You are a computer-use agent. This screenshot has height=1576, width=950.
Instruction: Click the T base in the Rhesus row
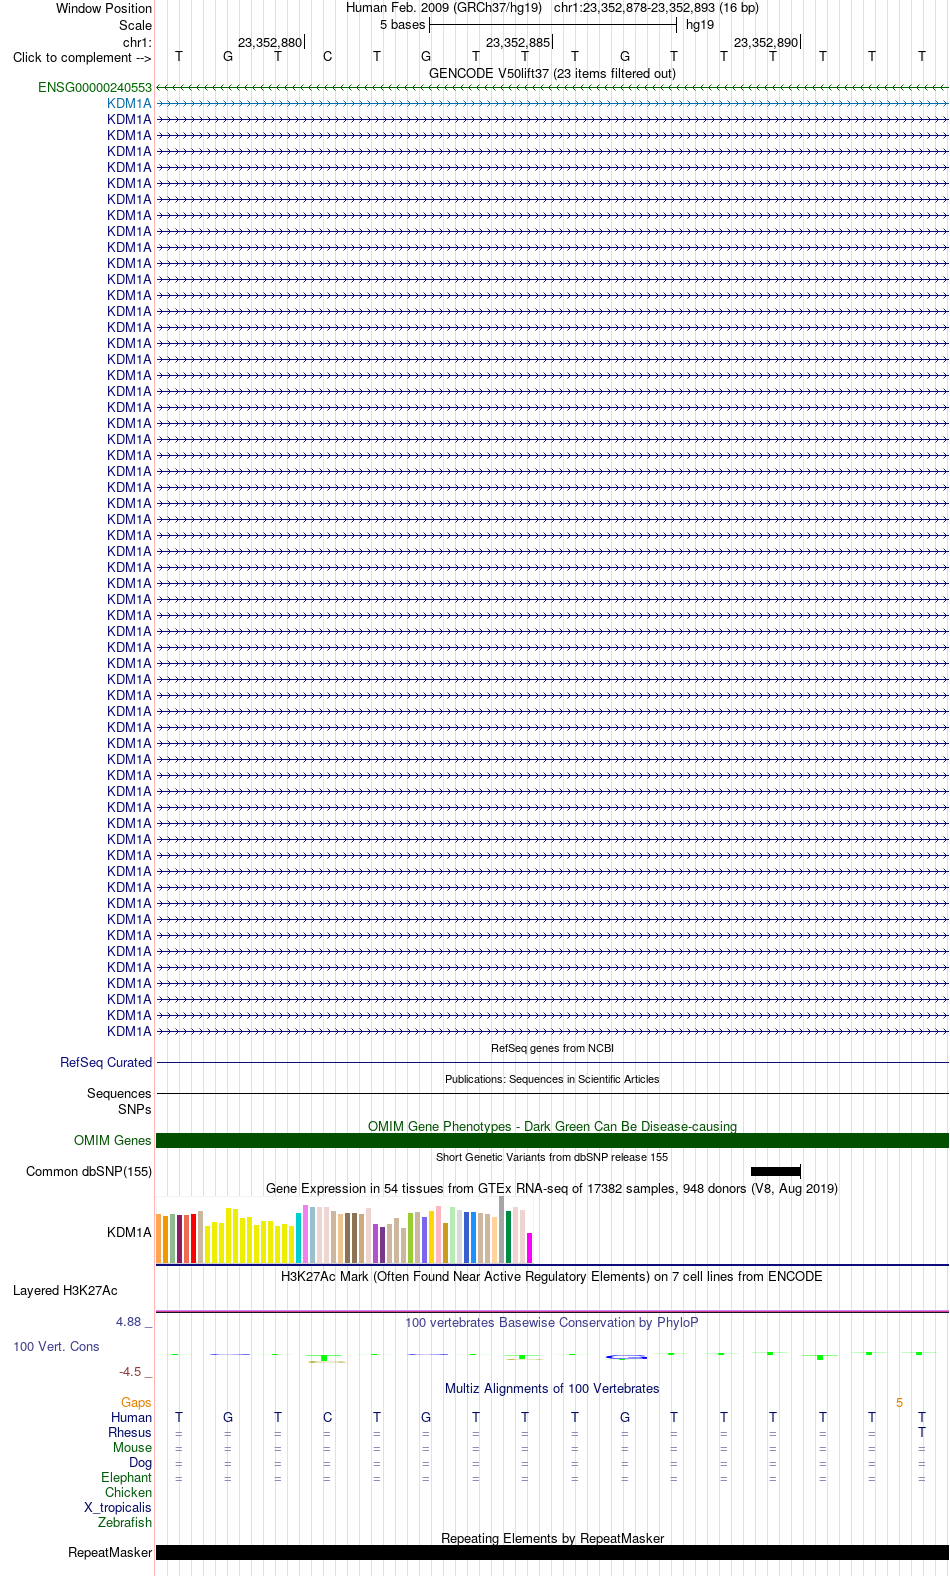921,1433
